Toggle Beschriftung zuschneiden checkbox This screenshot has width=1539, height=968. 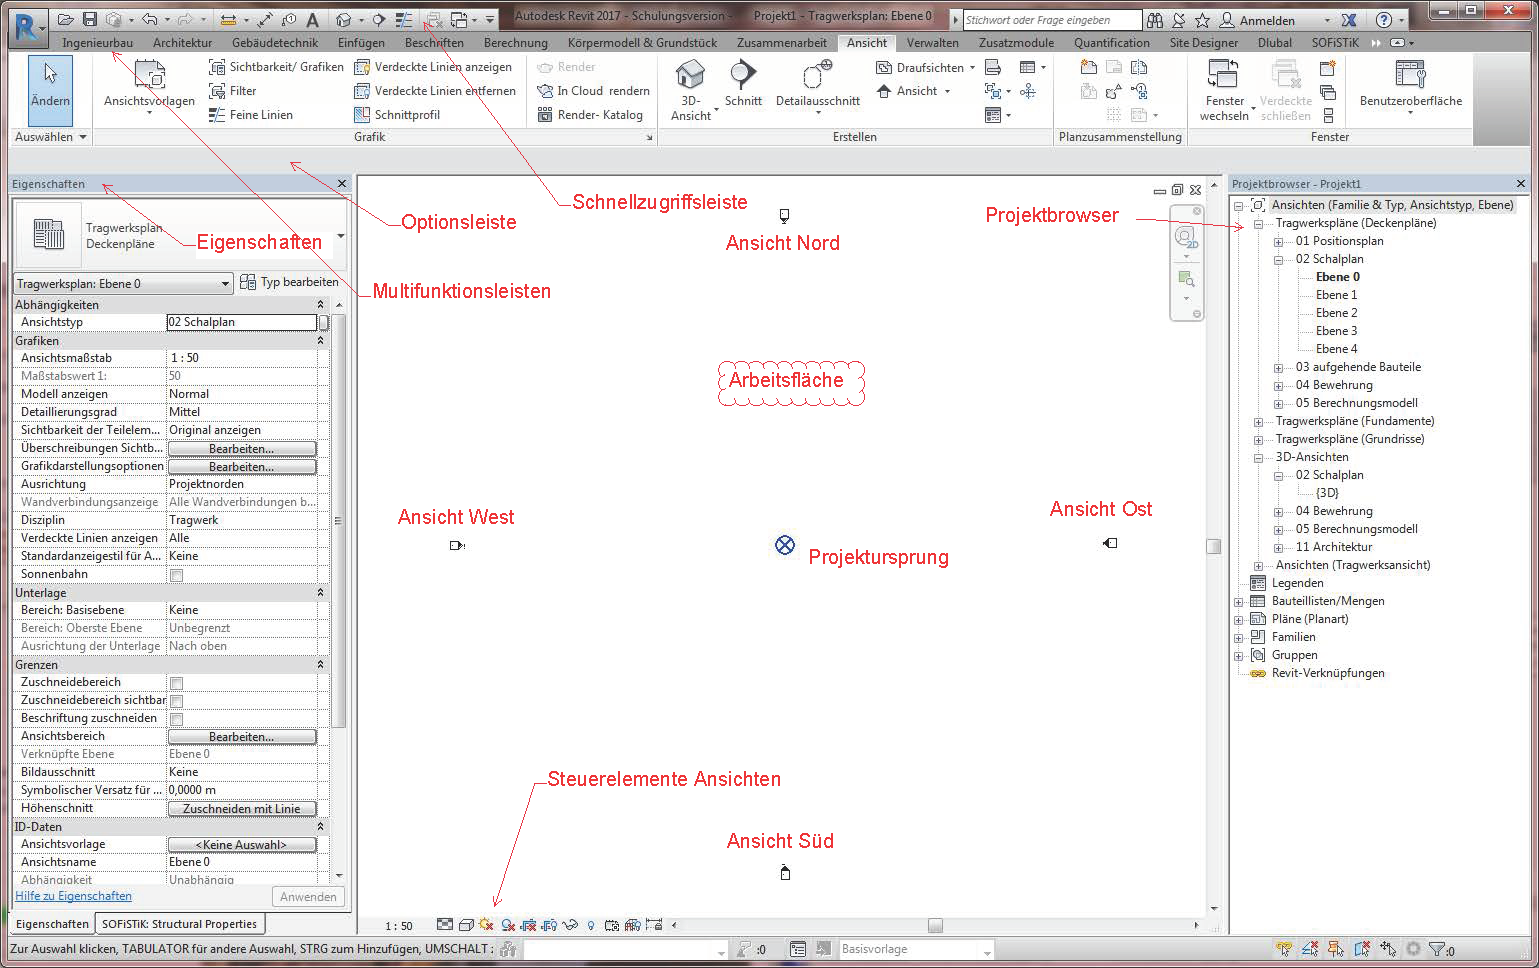[177, 719]
